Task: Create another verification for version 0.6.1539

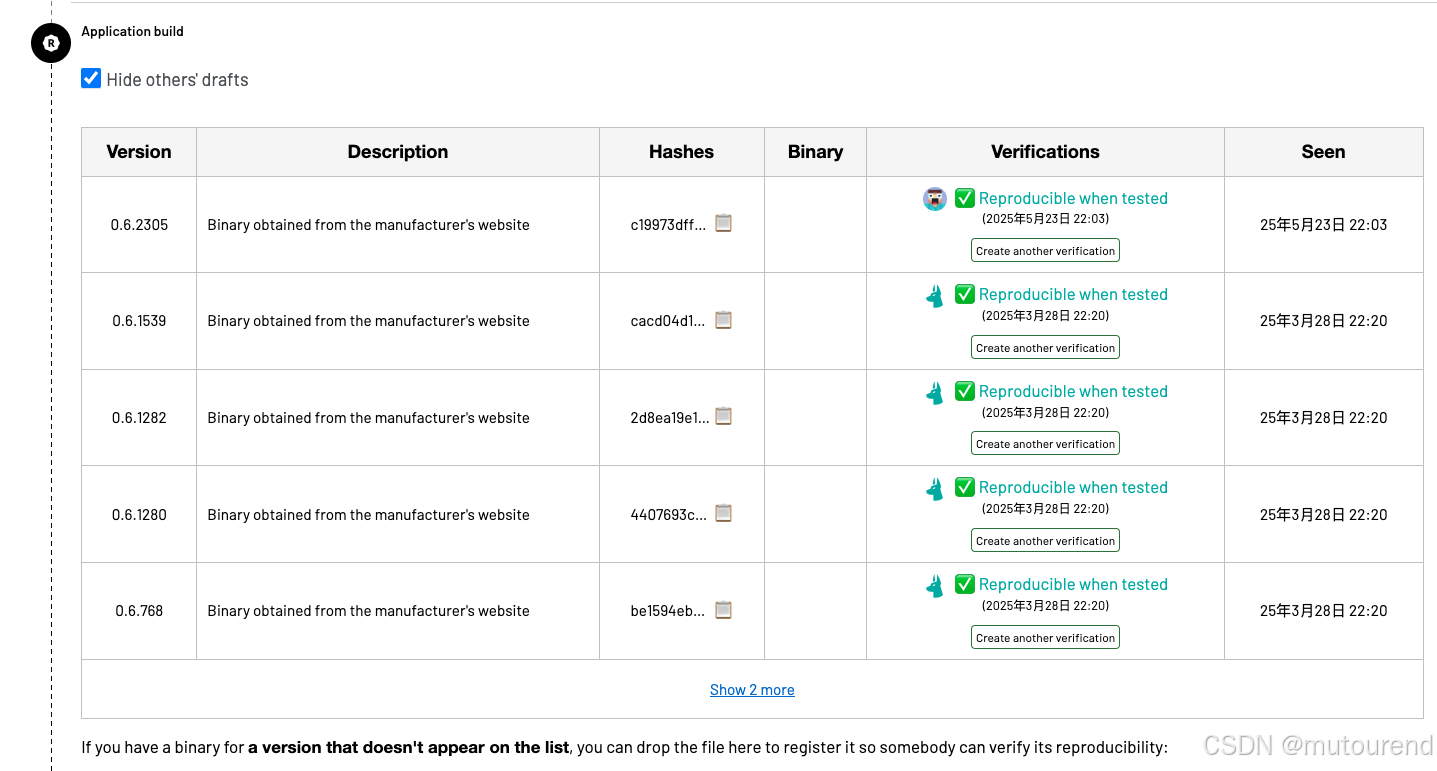Action: [1045, 348]
